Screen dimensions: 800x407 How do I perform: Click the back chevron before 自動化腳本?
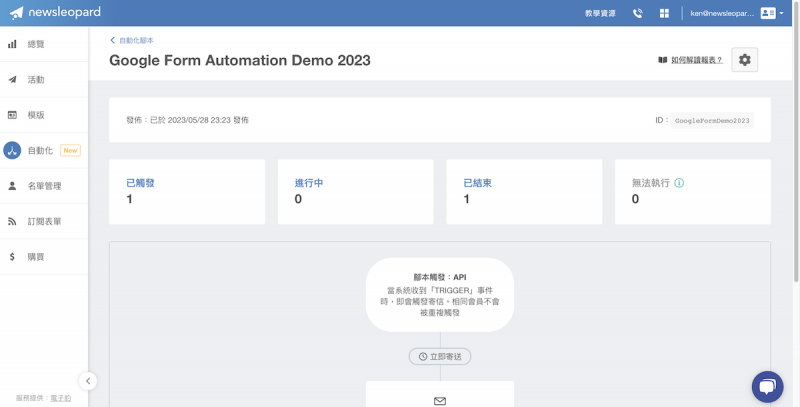click(113, 40)
